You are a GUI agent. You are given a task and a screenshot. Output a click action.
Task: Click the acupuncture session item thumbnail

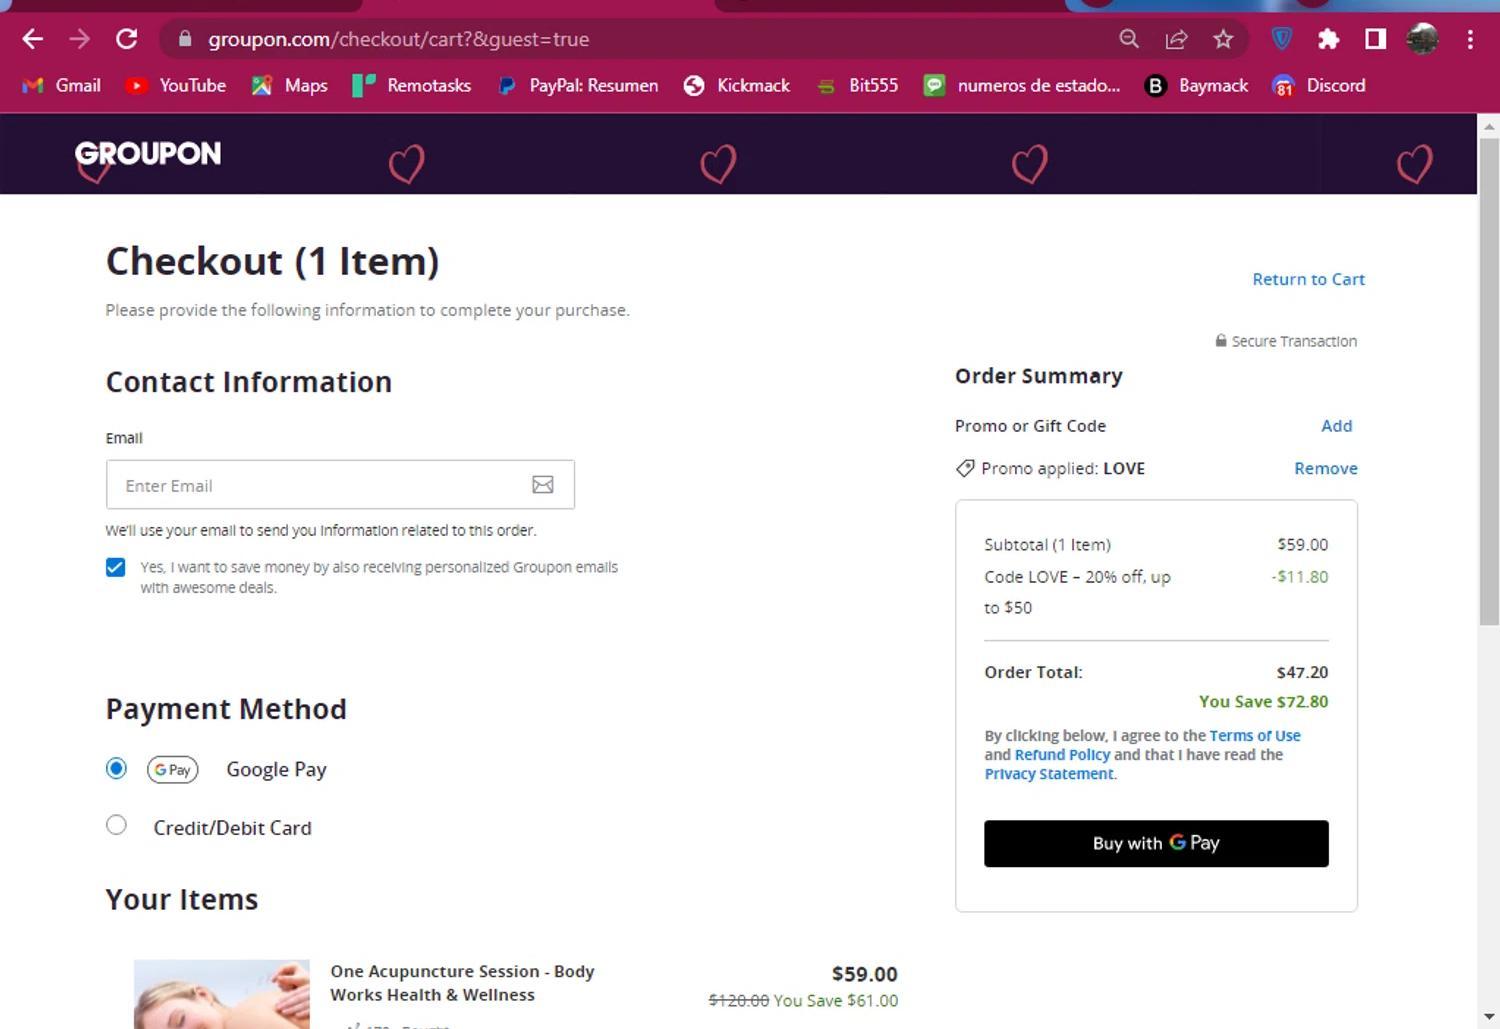pos(222,994)
